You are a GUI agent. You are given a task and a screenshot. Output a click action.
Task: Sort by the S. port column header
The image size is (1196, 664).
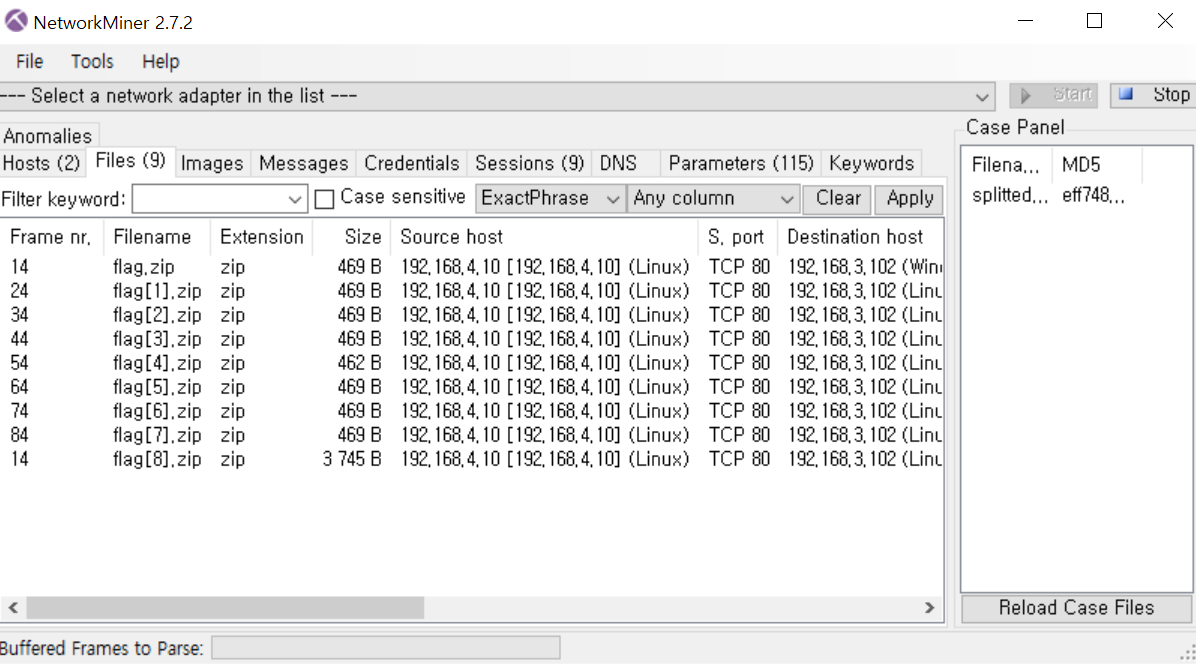tap(736, 237)
